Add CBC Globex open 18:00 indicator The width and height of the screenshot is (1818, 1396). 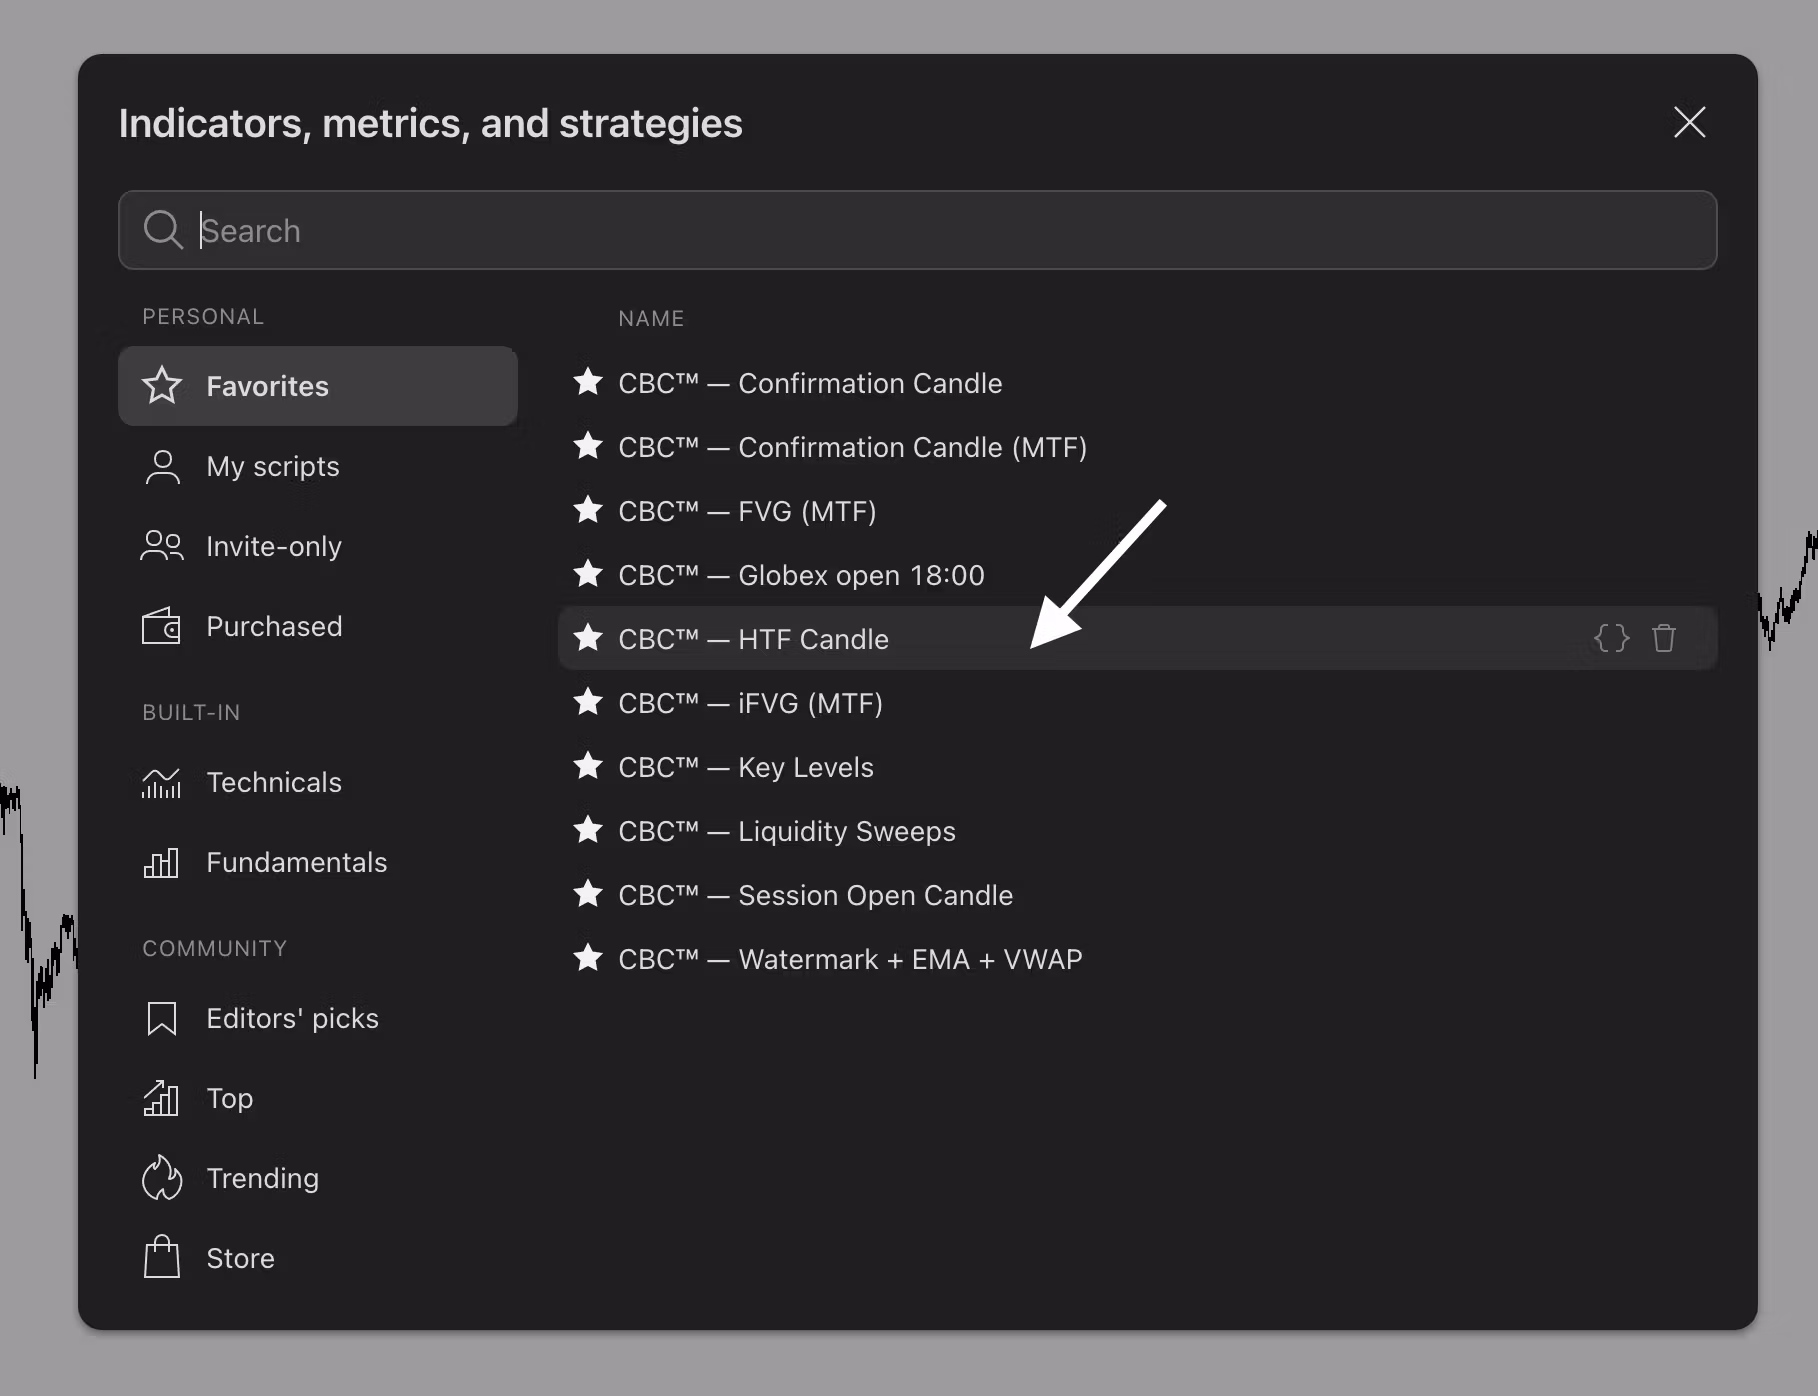[860, 575]
